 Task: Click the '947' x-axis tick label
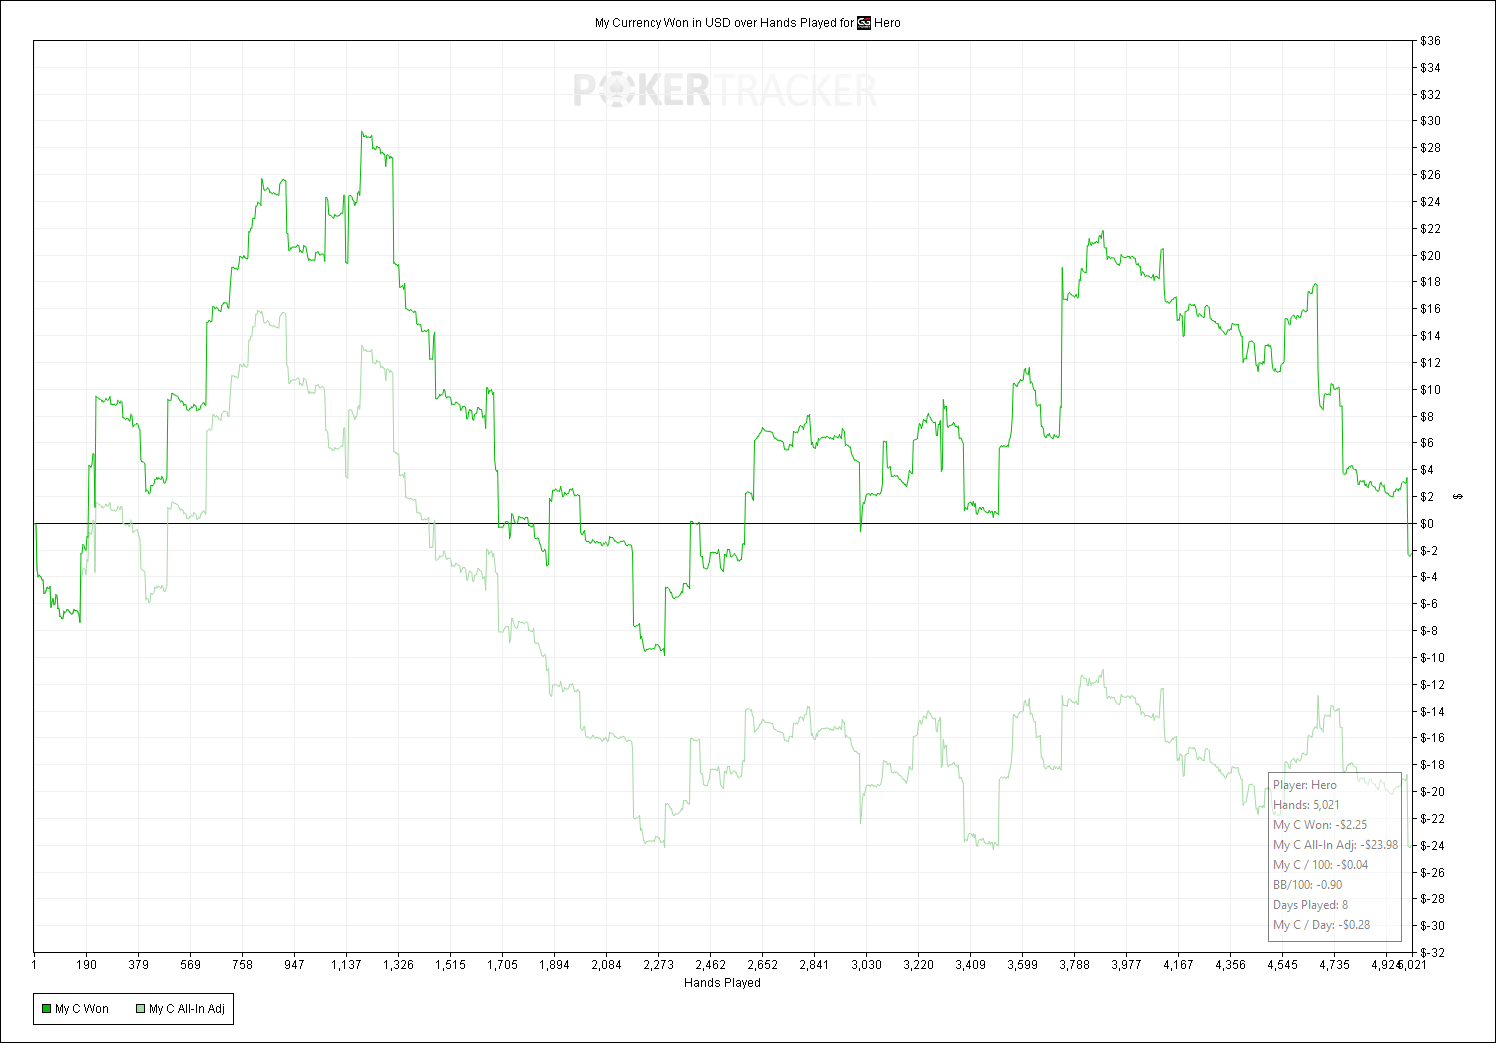coord(295,965)
